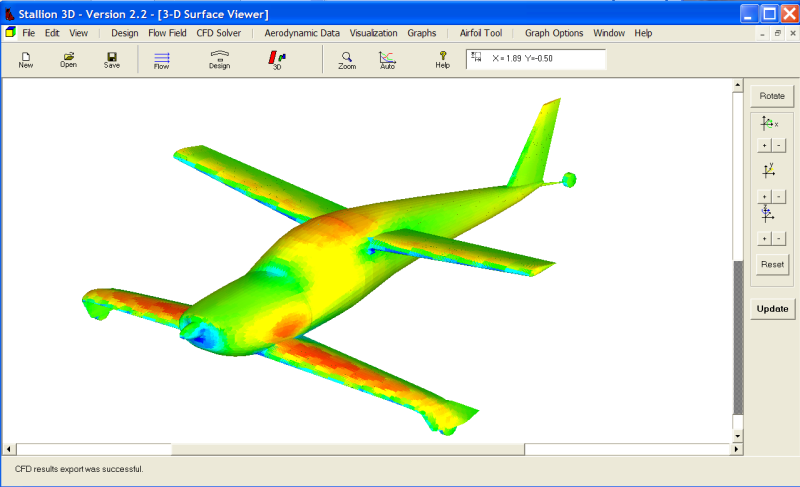Switch to Design mode toolbar icon
Screen dimensions: 800x487
[219, 60]
